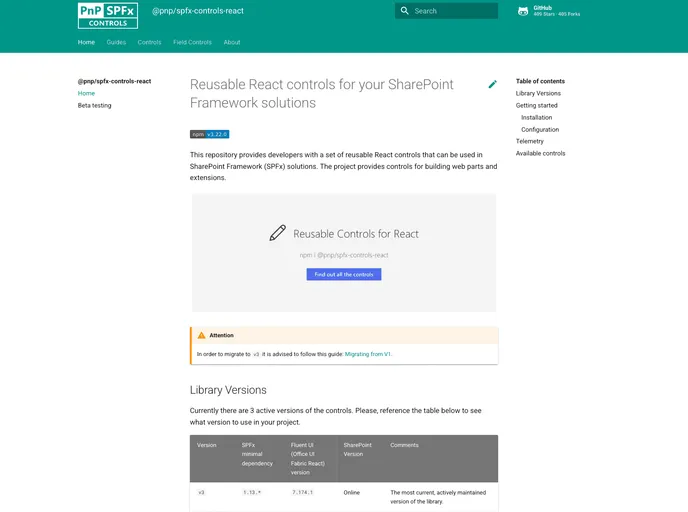Image resolution: width=688 pixels, height=512 pixels.
Task: Go to Configuration in table of contents
Action: (540, 129)
